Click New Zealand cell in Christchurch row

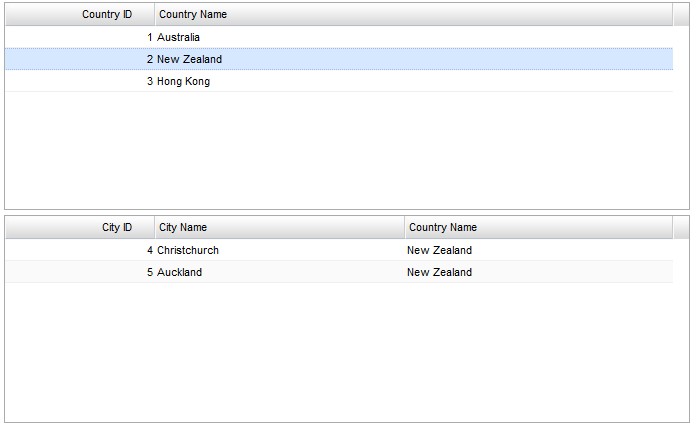[x=440, y=251]
